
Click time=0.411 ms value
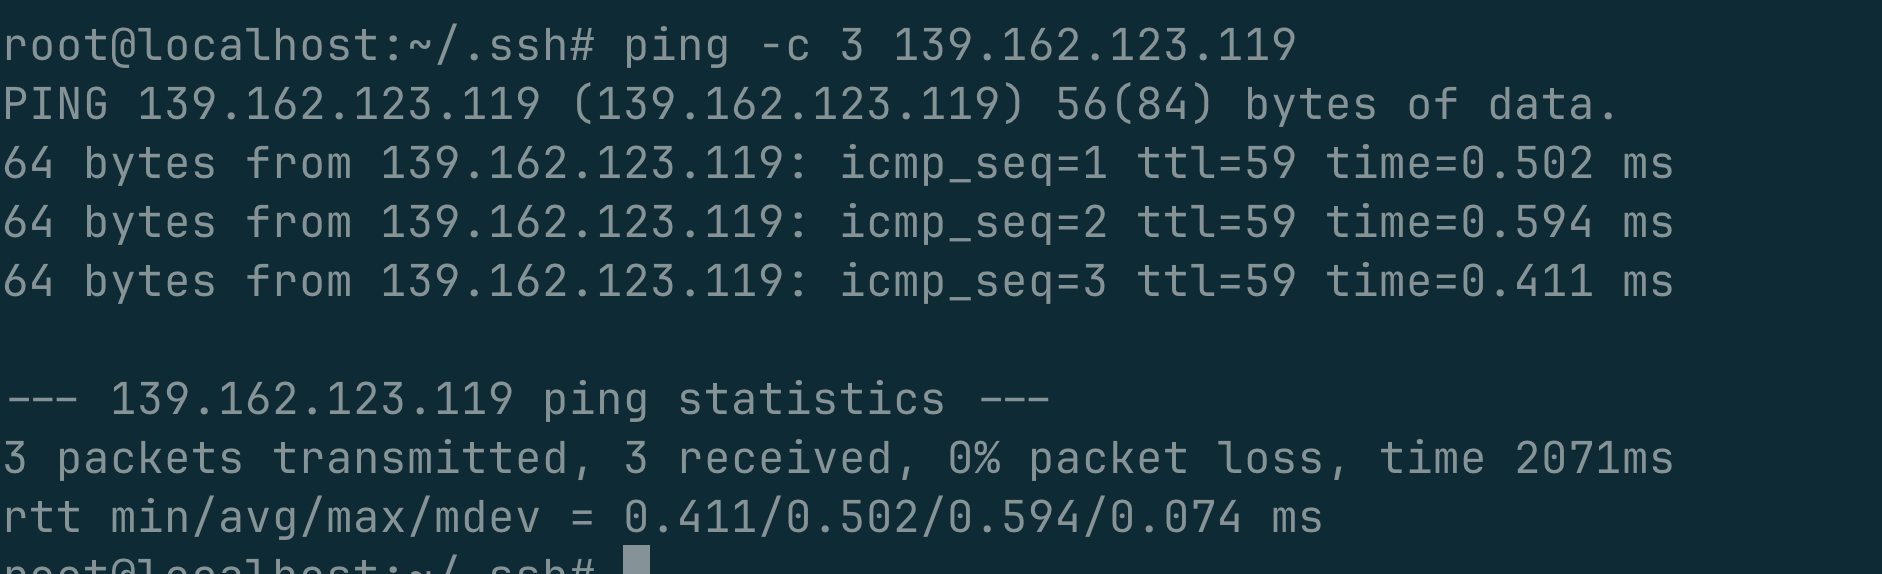click(x=1499, y=283)
